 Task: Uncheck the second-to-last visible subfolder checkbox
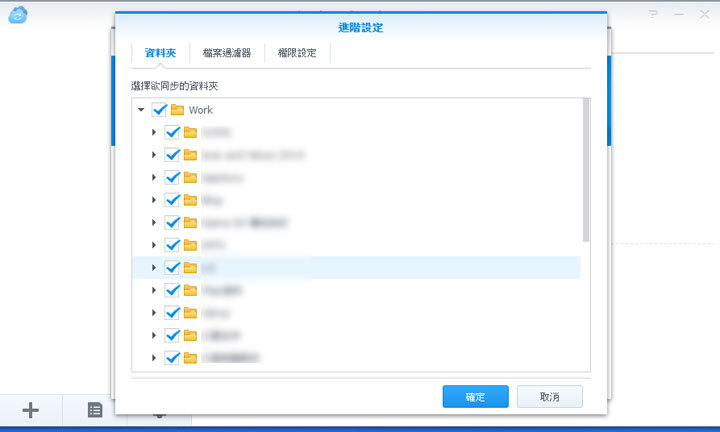172,335
